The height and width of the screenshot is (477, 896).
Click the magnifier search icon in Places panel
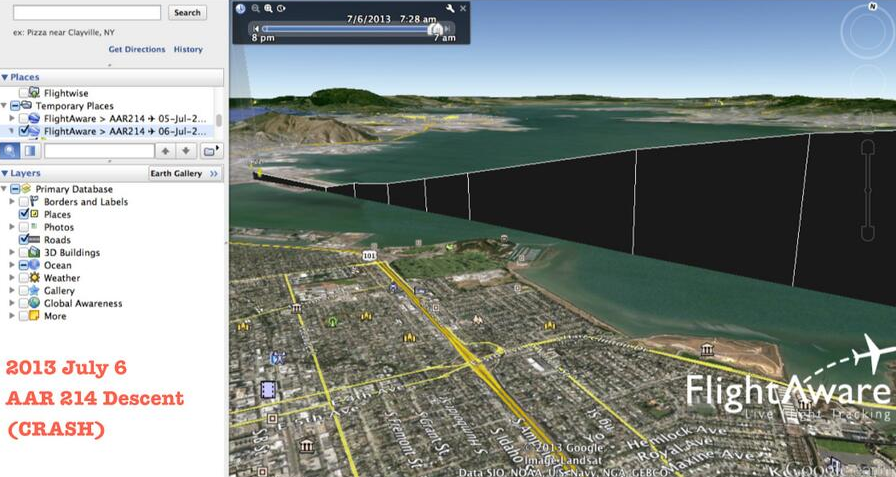point(10,151)
